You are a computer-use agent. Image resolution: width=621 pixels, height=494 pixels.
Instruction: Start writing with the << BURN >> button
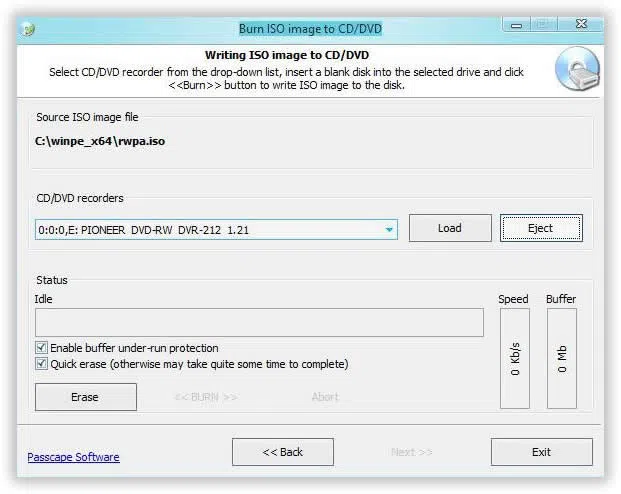206,397
